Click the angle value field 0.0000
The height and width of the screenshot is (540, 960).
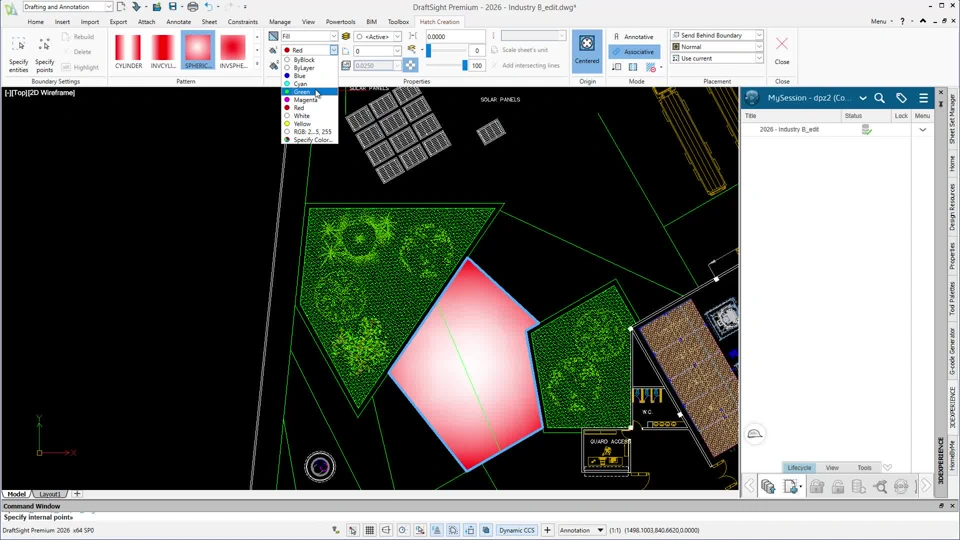[455, 36]
